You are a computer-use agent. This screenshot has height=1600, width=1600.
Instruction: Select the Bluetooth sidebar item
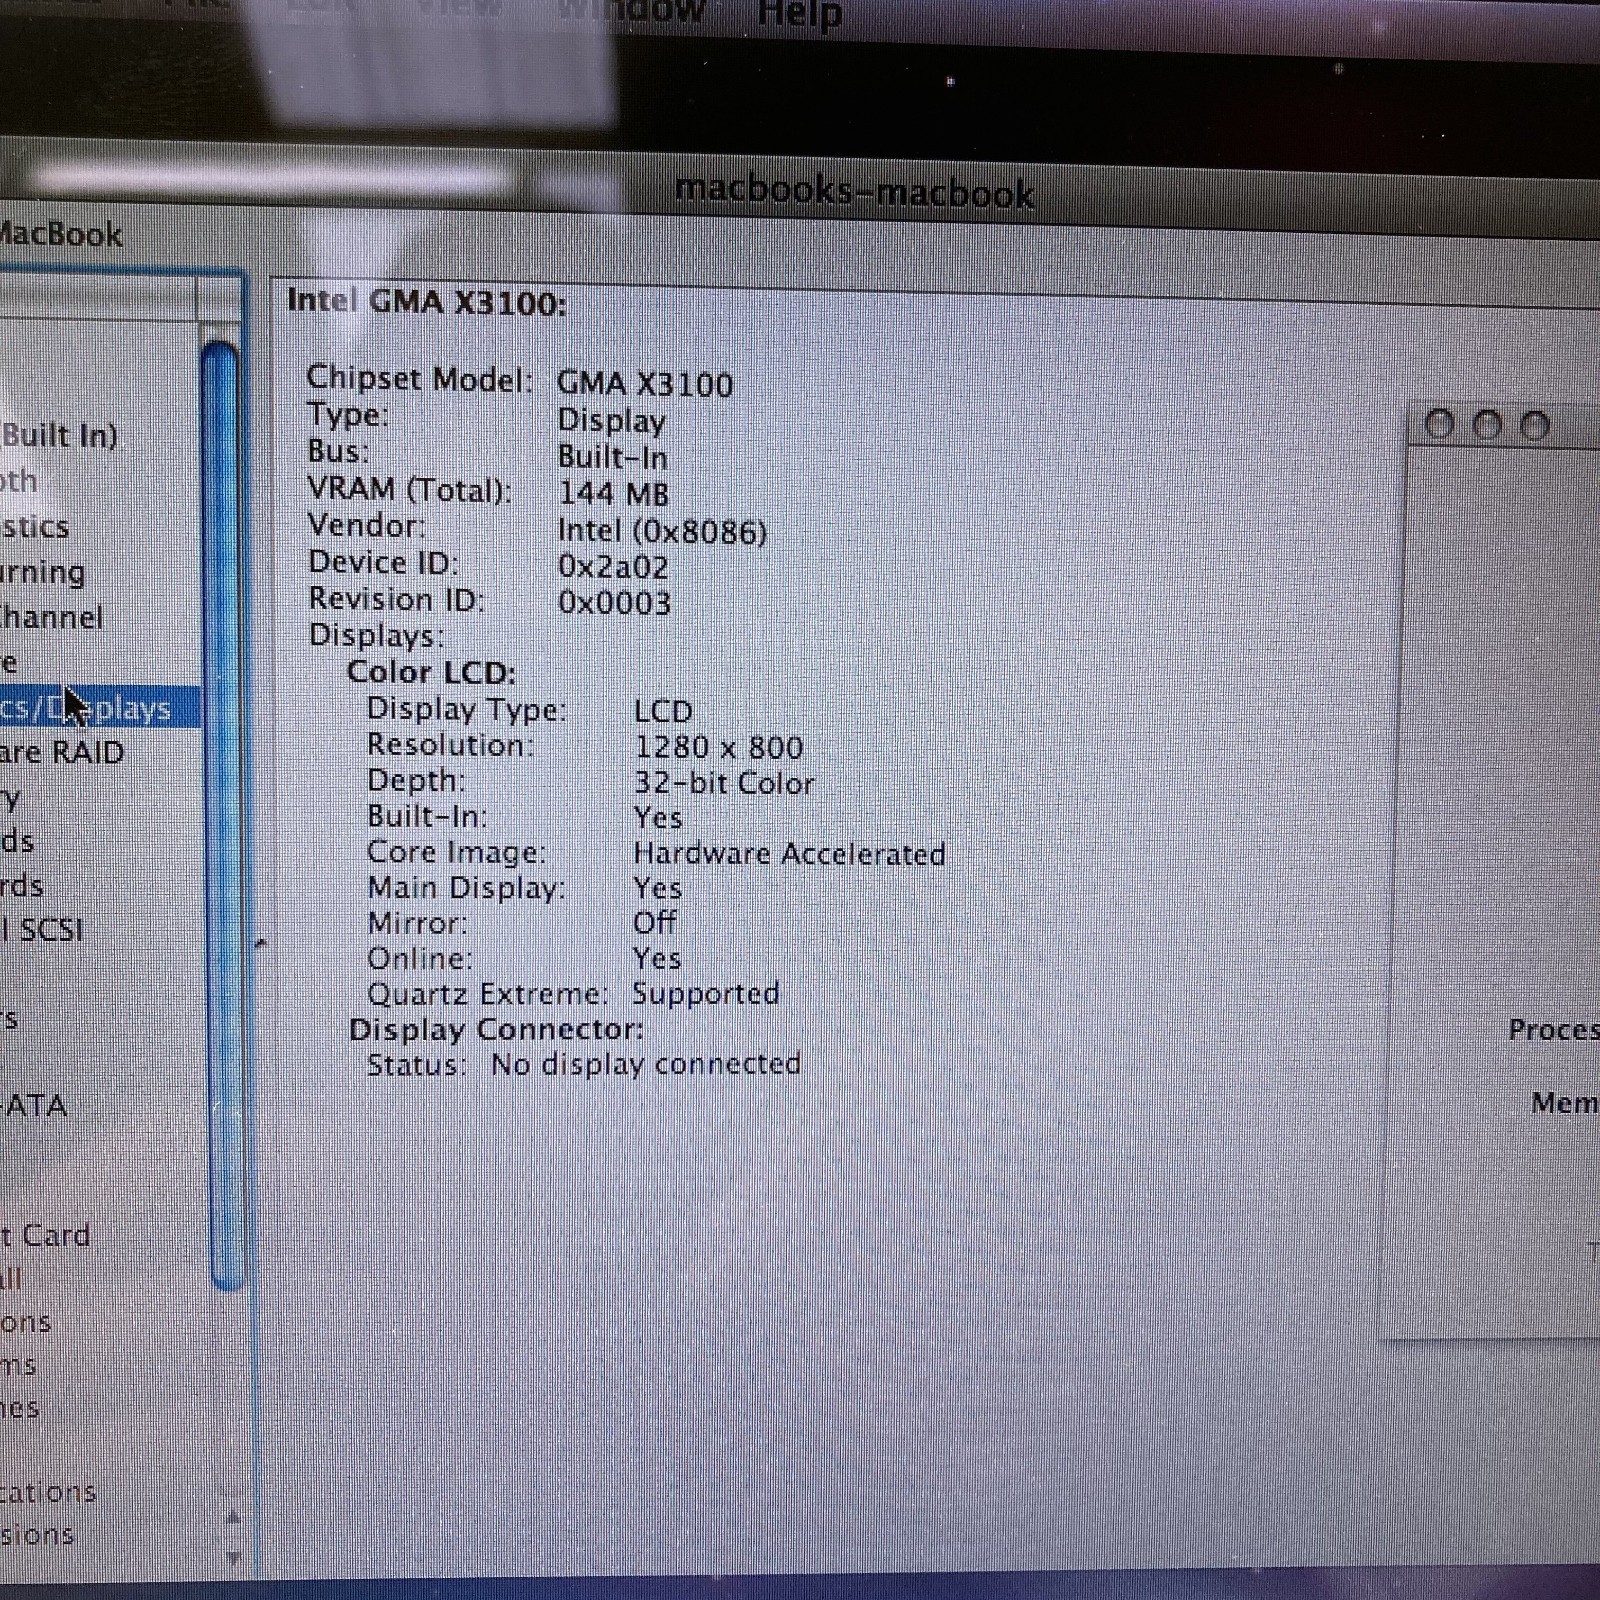[x=19, y=481]
